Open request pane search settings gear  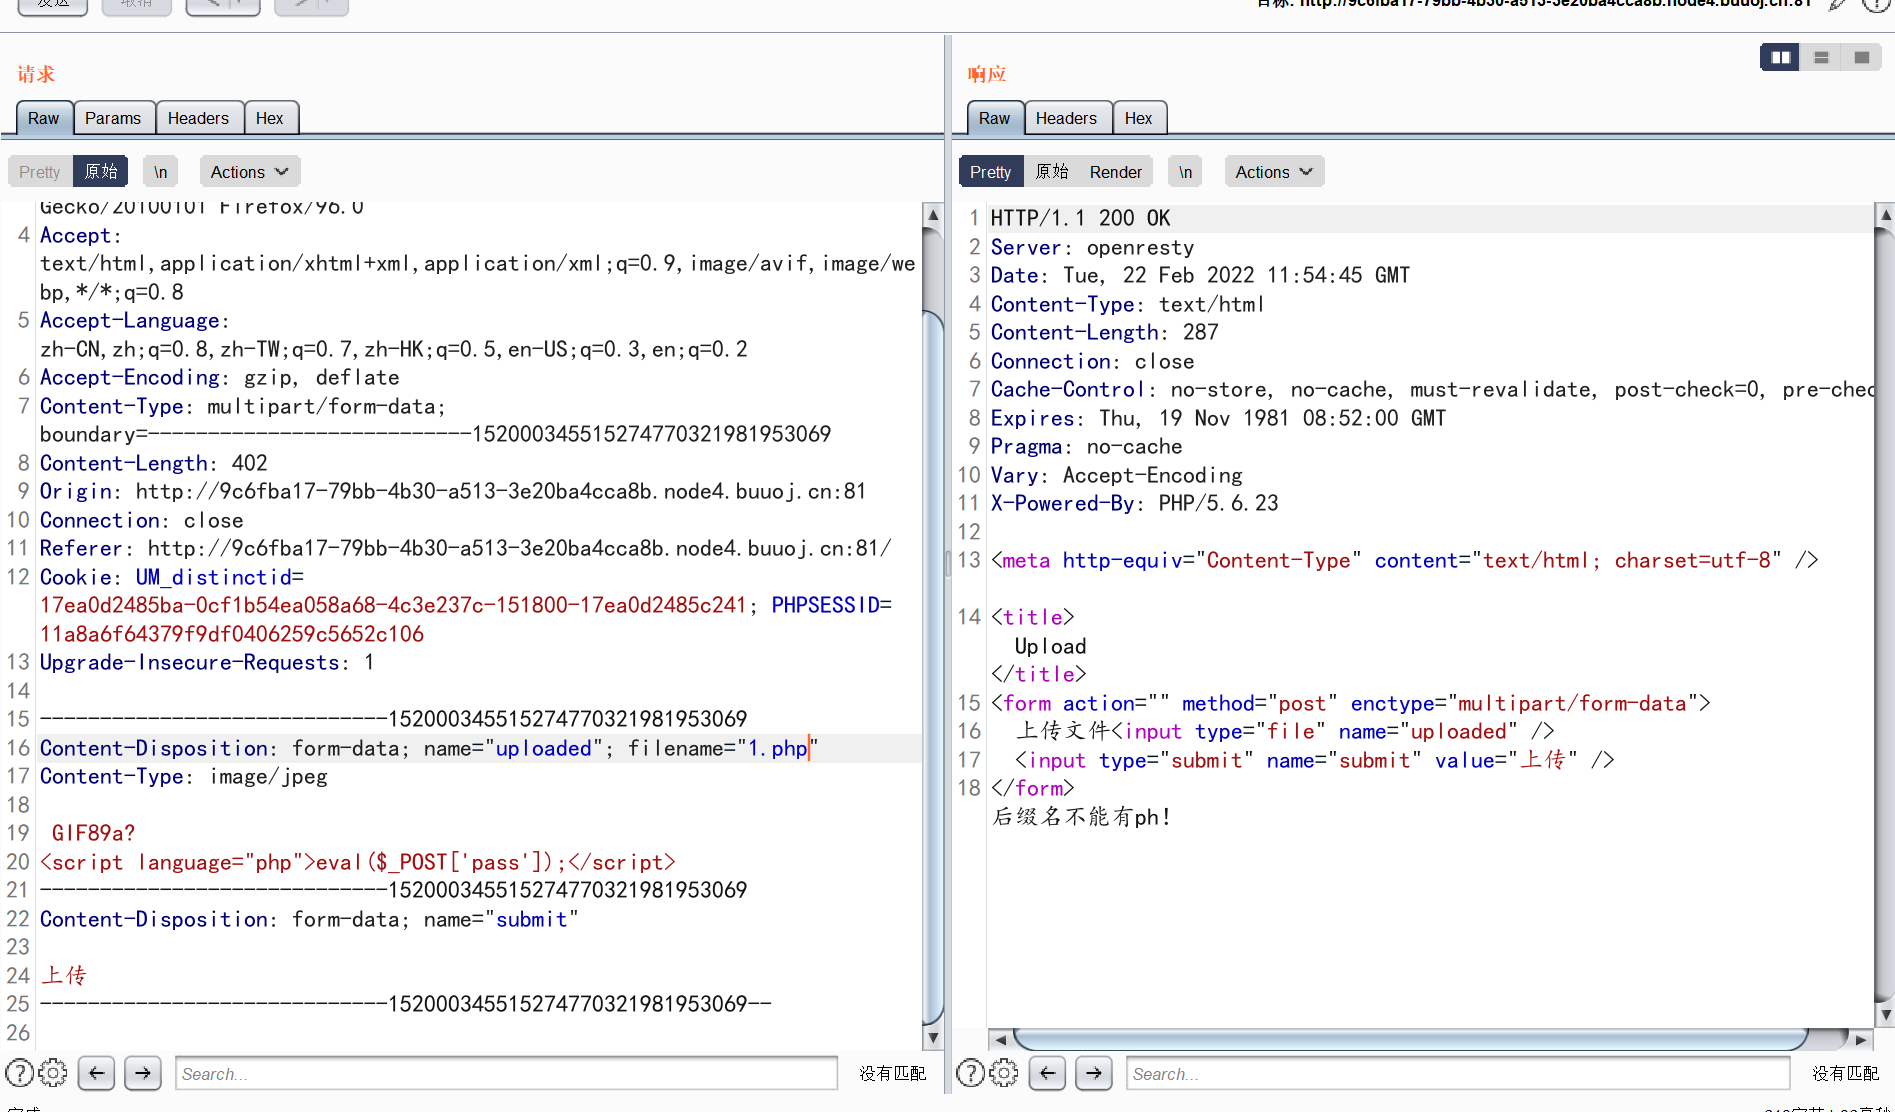(x=53, y=1073)
